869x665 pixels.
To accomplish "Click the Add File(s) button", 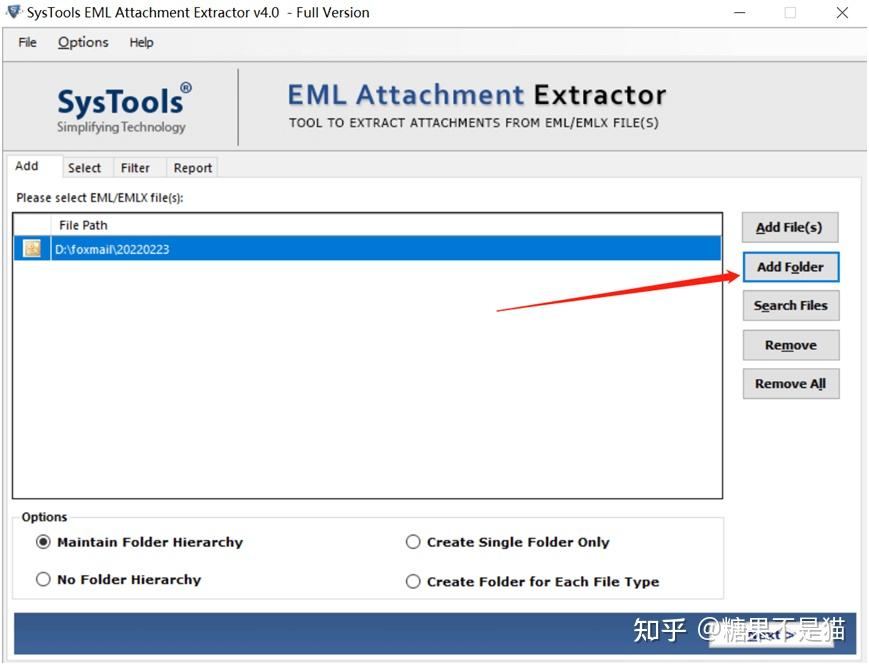I will pos(790,227).
